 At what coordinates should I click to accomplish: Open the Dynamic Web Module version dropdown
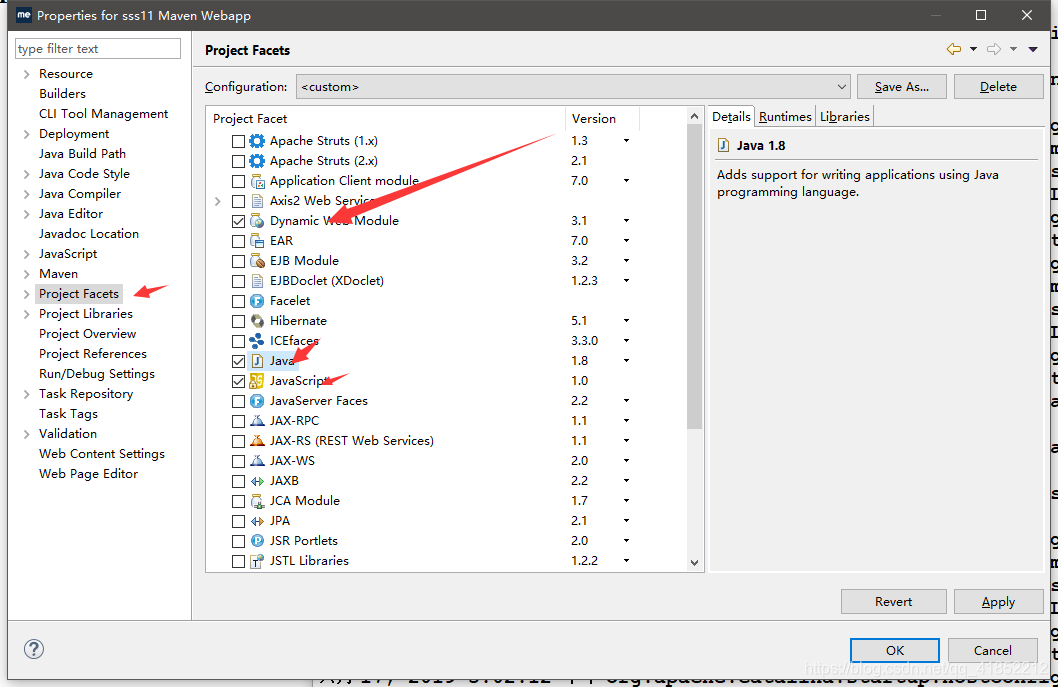coord(626,221)
